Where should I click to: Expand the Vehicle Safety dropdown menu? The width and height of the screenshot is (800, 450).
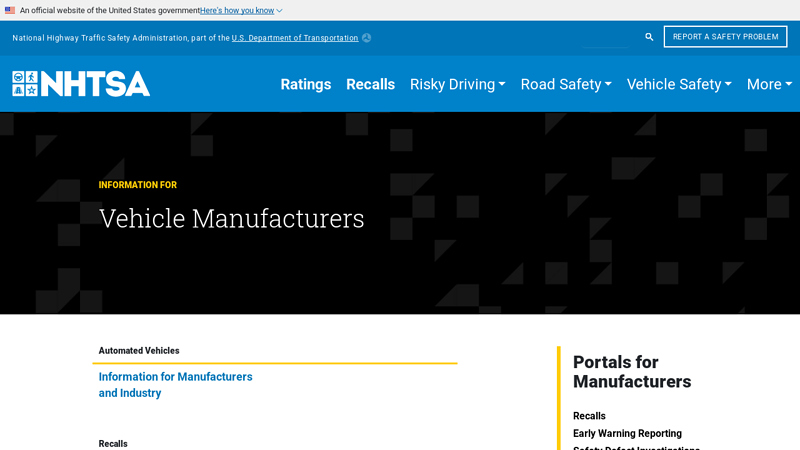tap(679, 84)
